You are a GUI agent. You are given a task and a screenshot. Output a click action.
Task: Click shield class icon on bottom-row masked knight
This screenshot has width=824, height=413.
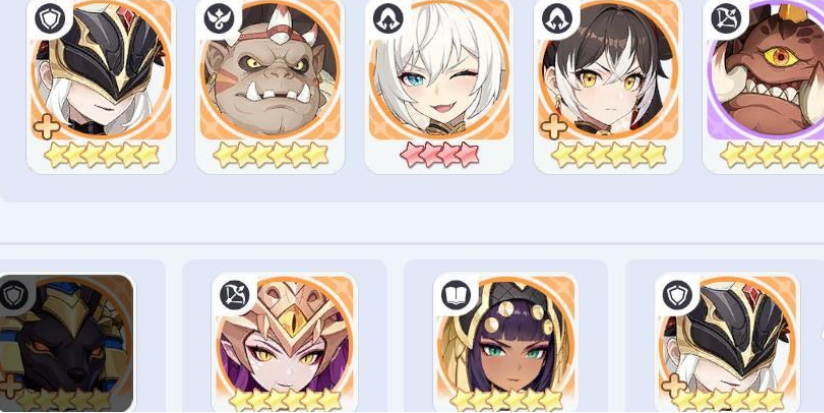(x=677, y=296)
